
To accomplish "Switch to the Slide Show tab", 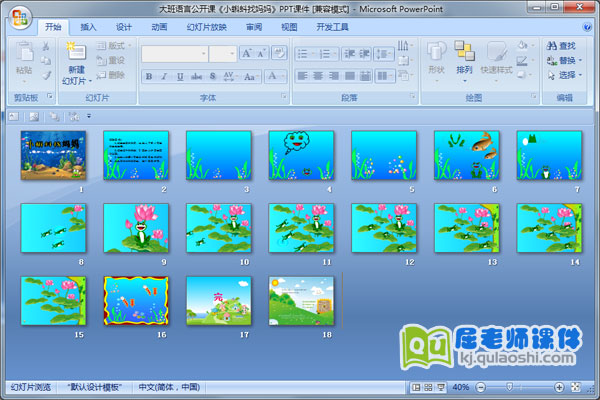I will [206, 27].
